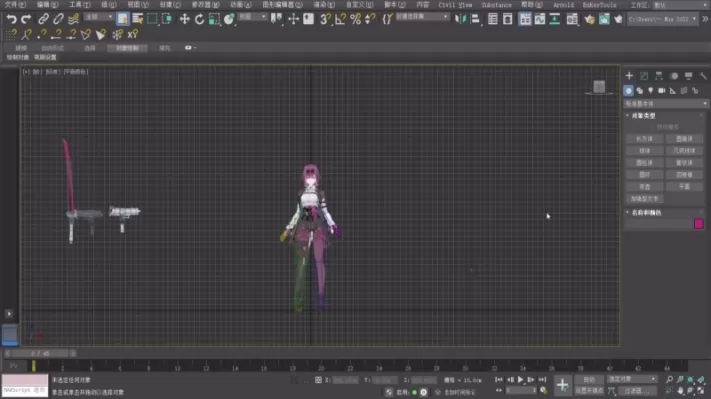Switch to Lights category icon
This screenshot has width=711, height=399.
click(651, 91)
